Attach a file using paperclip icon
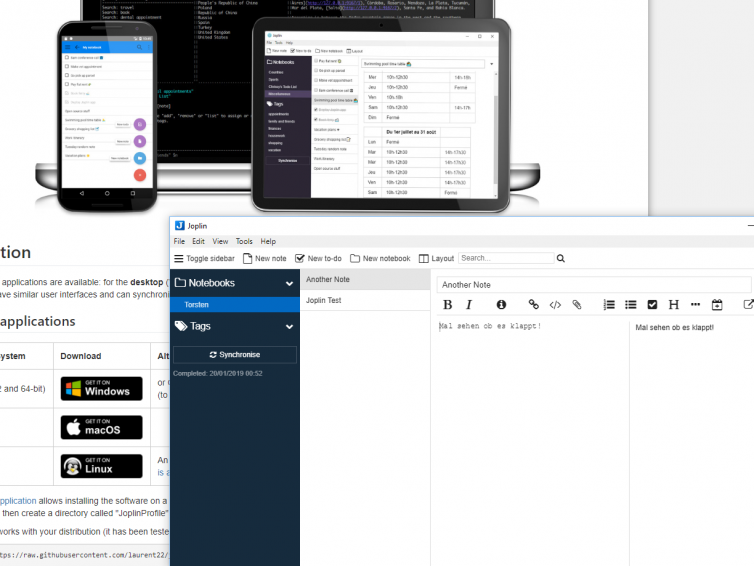This screenshot has width=754, height=566. 577,305
